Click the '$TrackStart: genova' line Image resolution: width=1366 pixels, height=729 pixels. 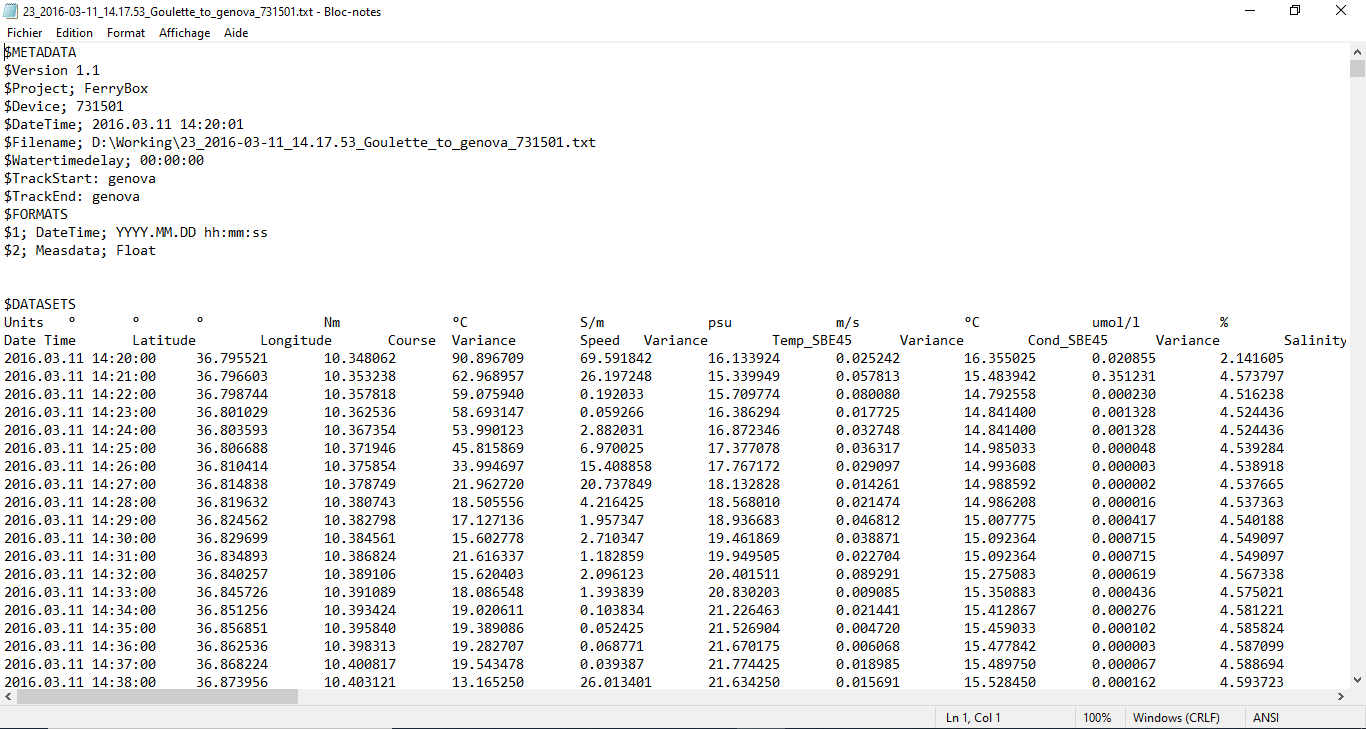coord(80,178)
